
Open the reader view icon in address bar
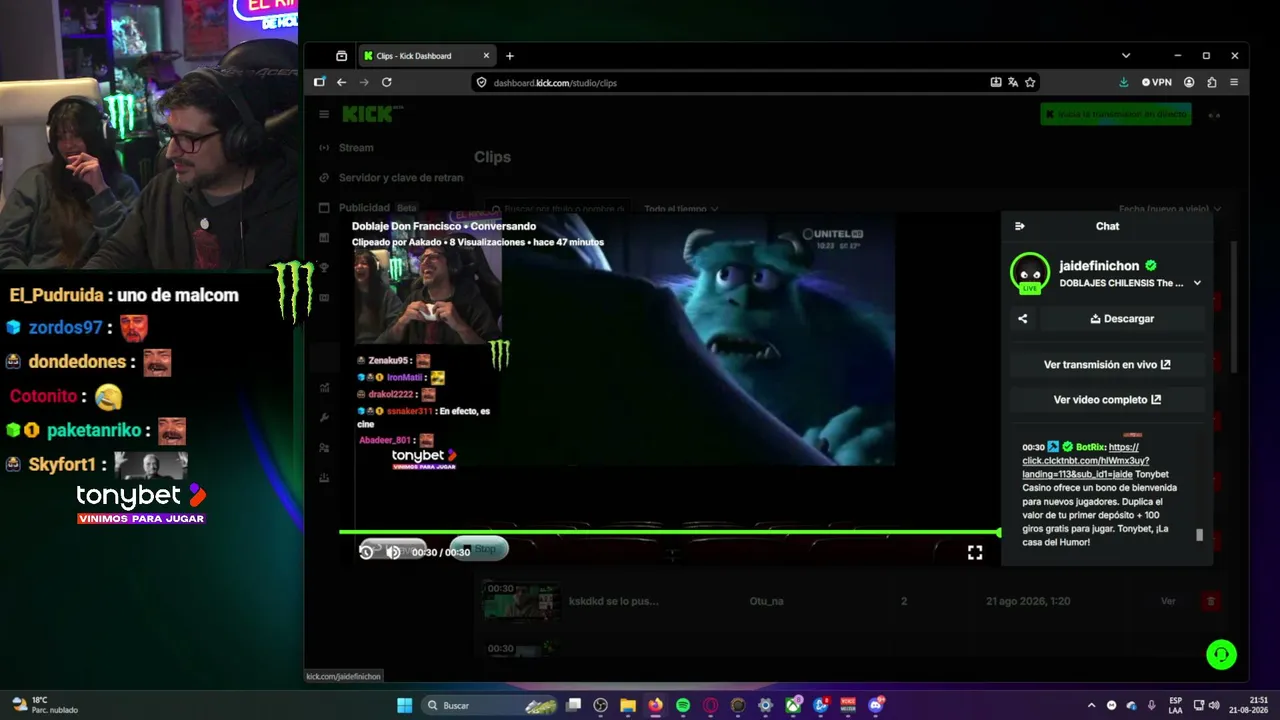pyautogui.click(x=996, y=82)
